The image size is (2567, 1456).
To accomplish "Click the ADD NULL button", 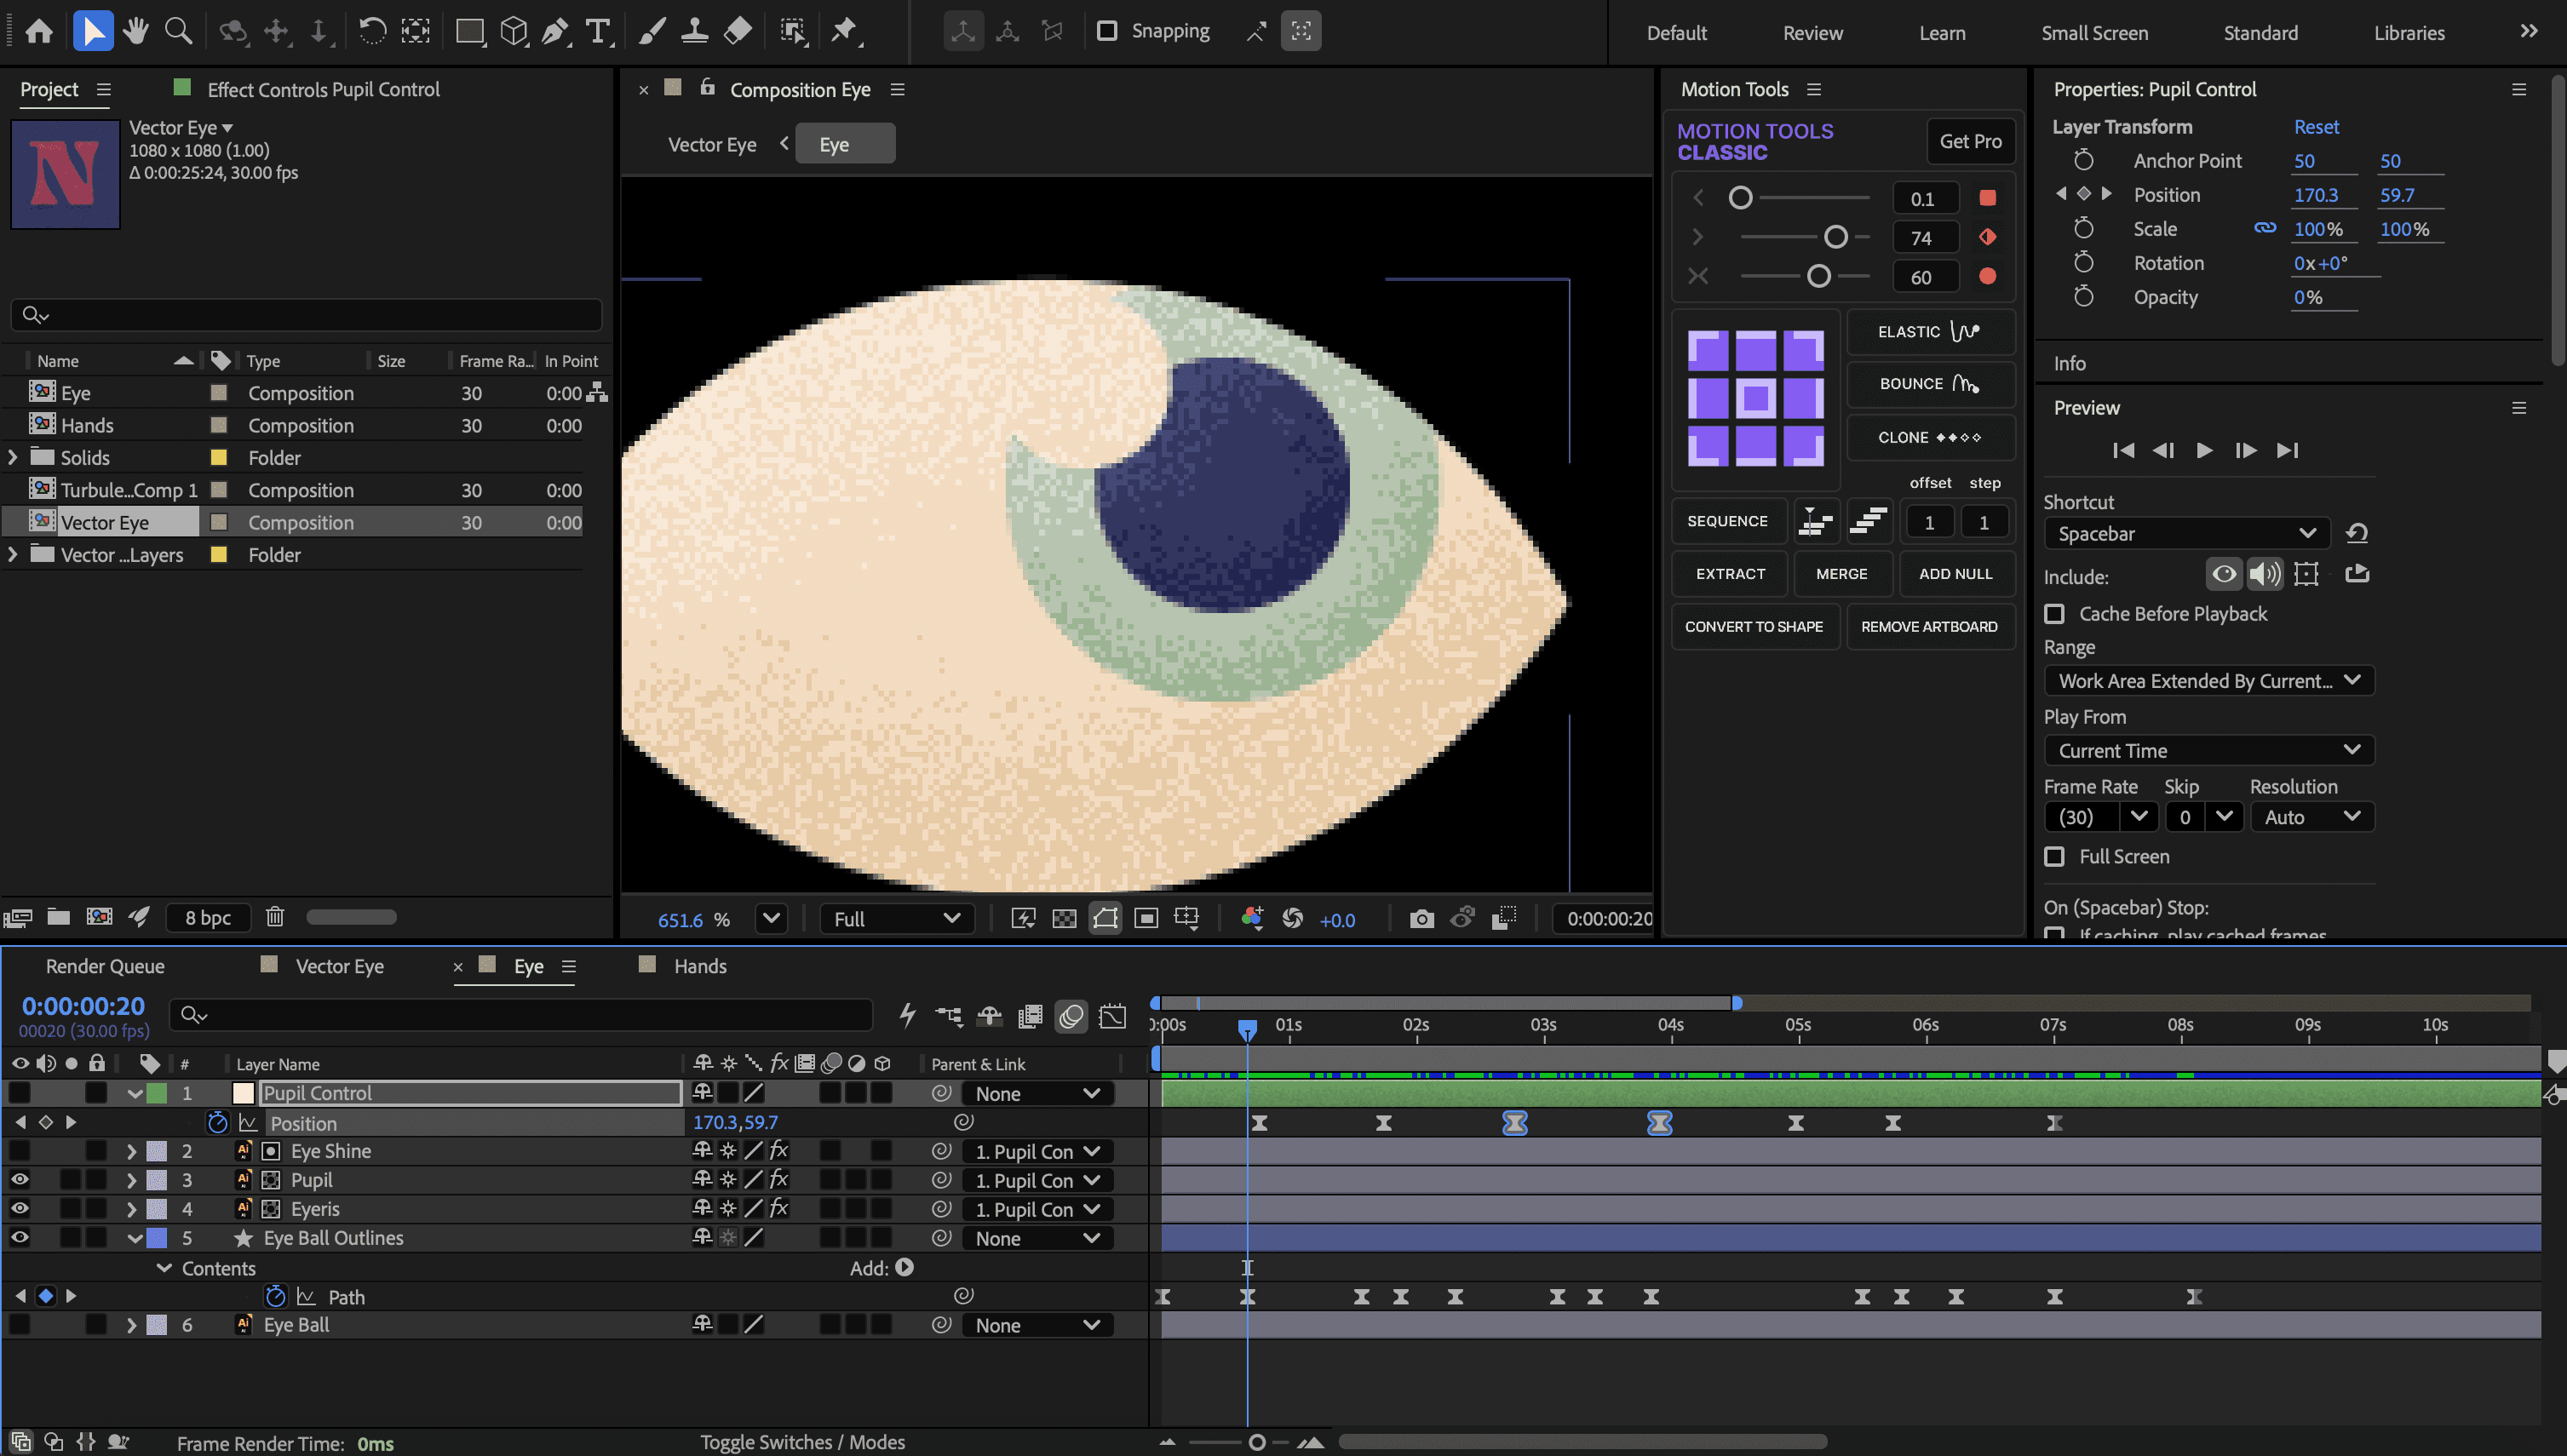I will [x=1955, y=573].
